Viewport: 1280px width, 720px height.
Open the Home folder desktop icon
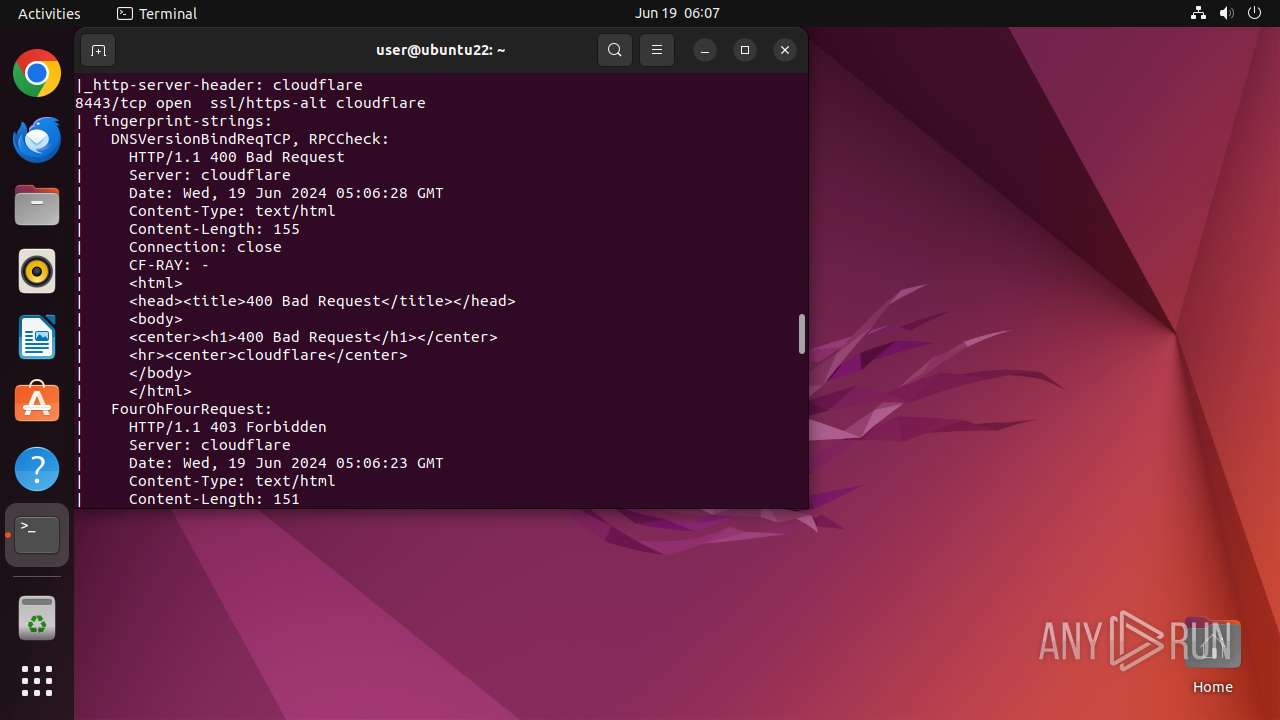(x=1212, y=657)
